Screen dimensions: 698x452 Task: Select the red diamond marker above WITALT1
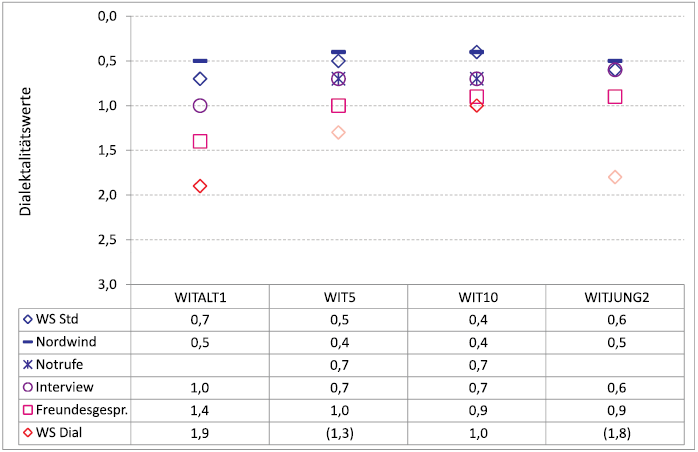tap(200, 186)
